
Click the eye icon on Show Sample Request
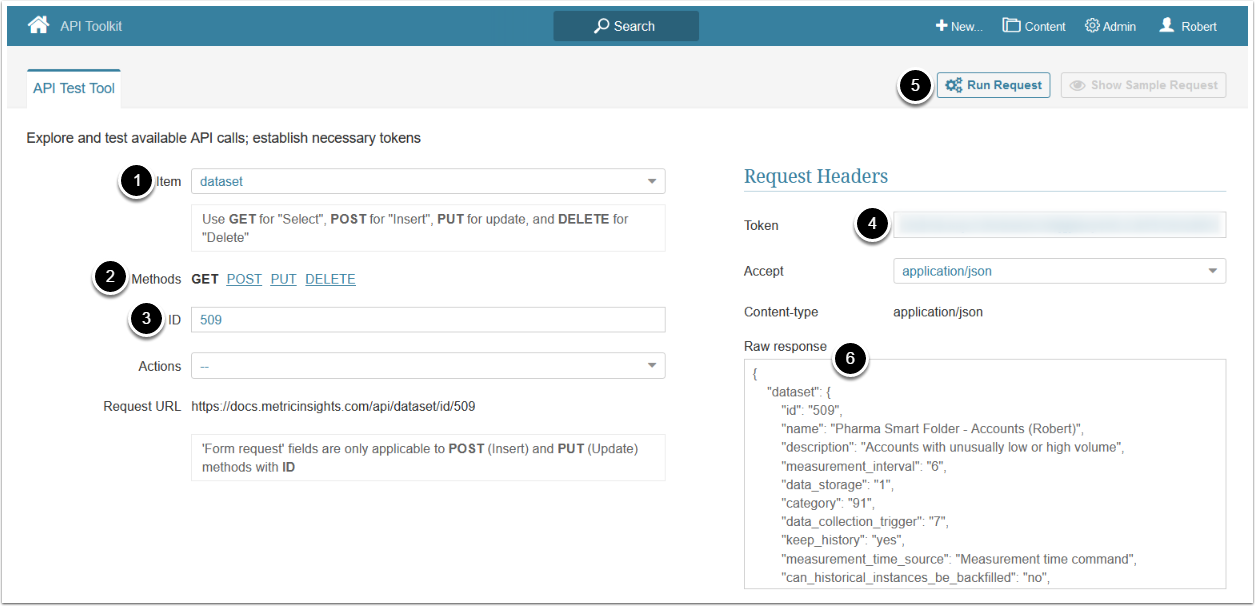click(x=1078, y=85)
